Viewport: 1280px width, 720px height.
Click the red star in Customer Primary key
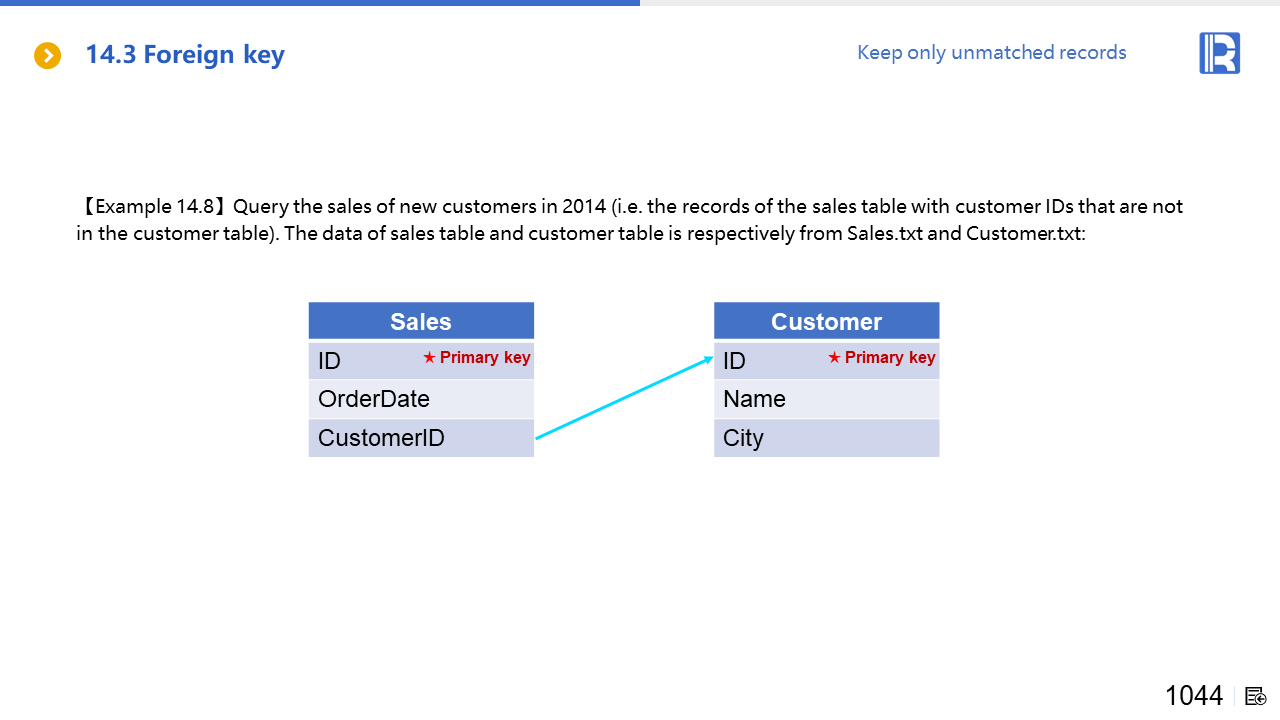[834, 358]
